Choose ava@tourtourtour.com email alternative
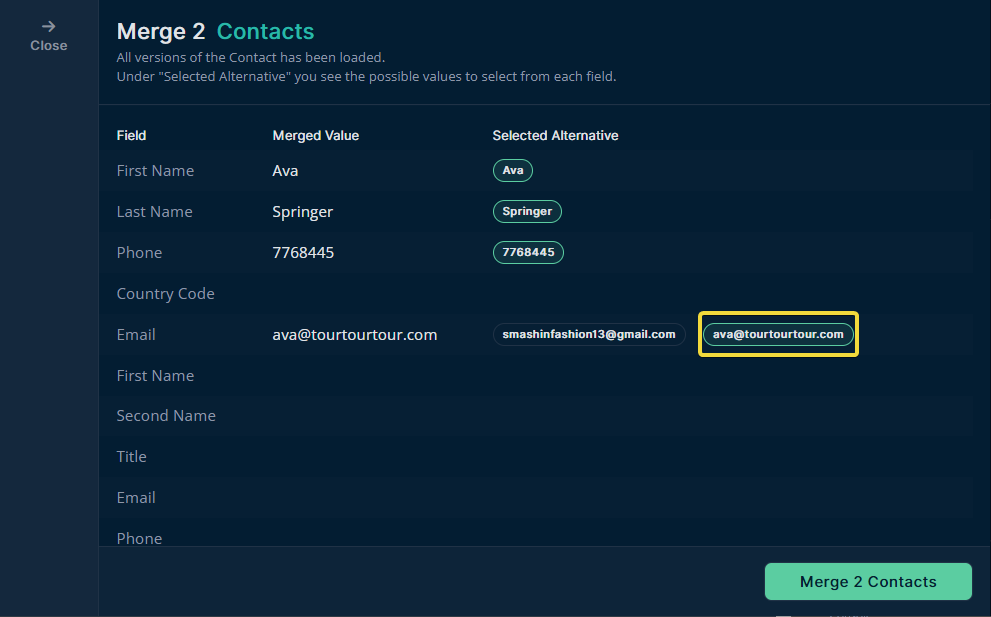This screenshot has height=617, width=991. (x=778, y=334)
